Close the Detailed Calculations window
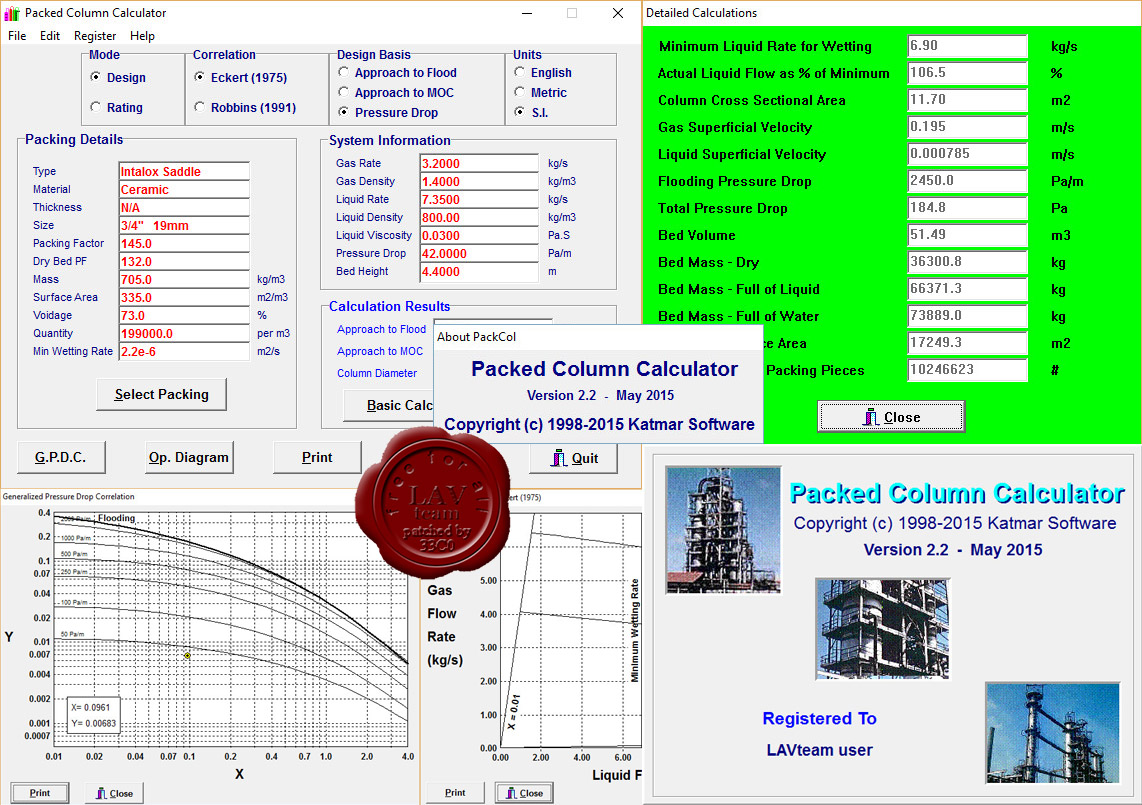The height and width of the screenshot is (805, 1142). coord(891,417)
